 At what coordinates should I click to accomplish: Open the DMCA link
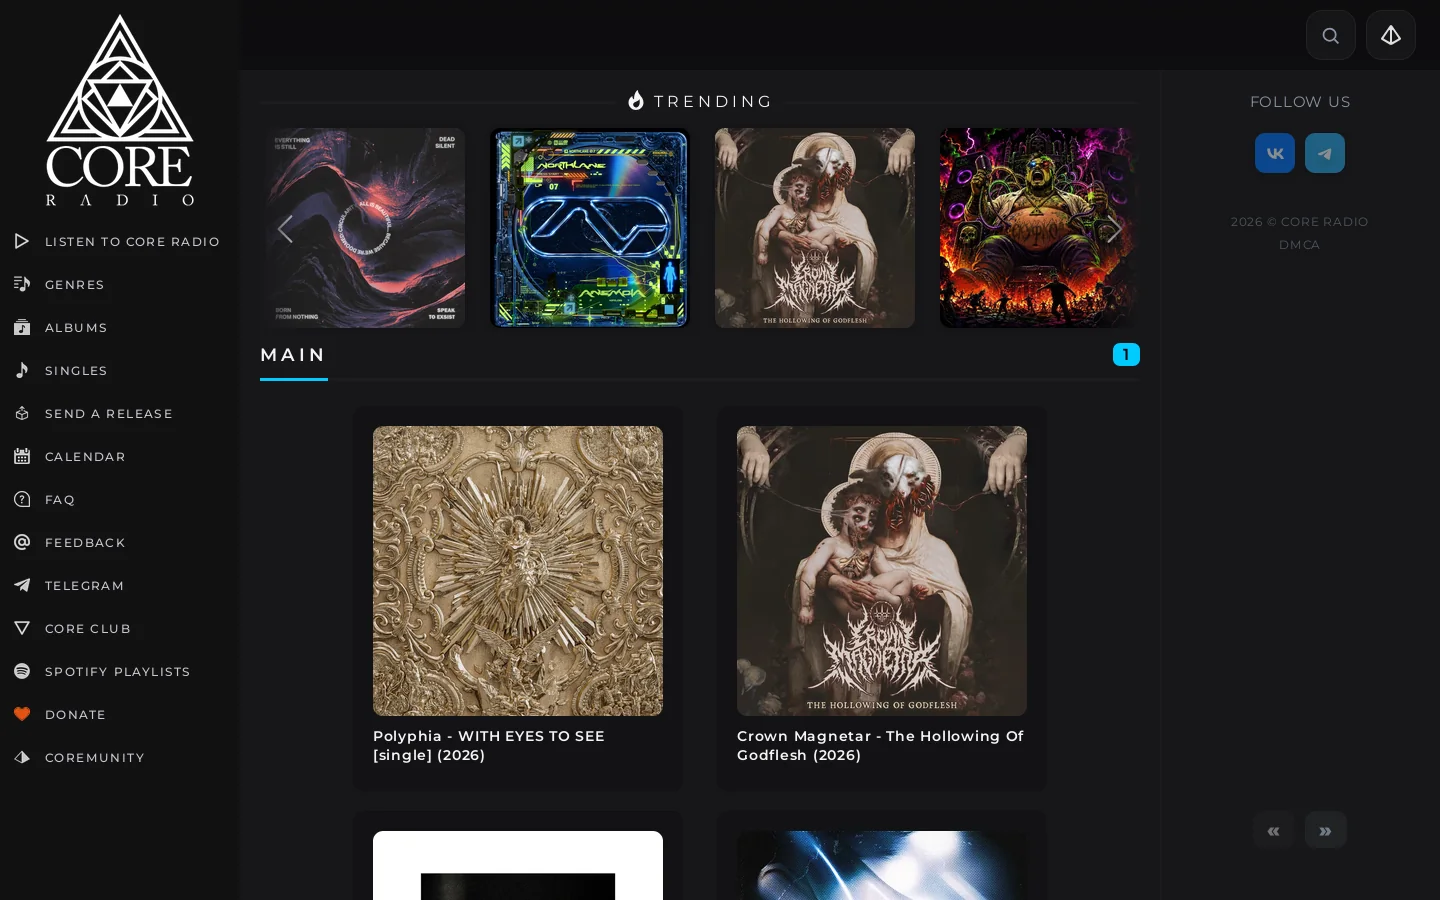click(x=1299, y=244)
